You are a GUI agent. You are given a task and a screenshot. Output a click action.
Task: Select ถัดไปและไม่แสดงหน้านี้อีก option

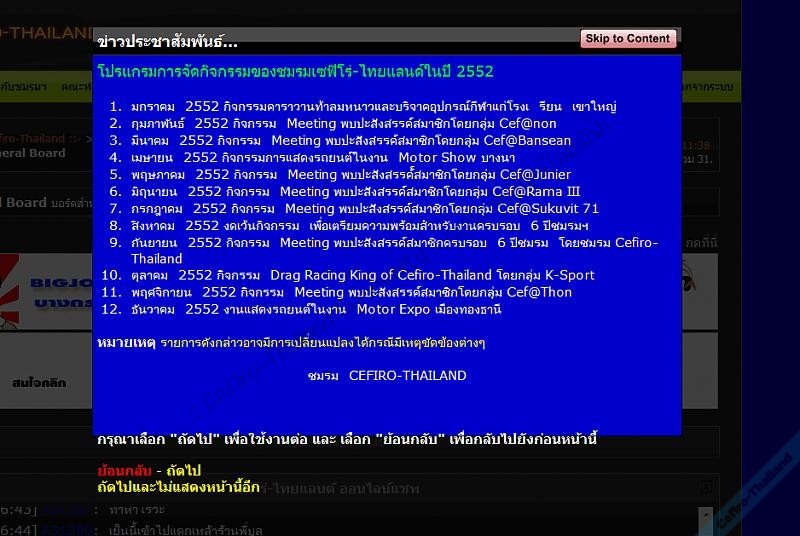click(x=178, y=486)
